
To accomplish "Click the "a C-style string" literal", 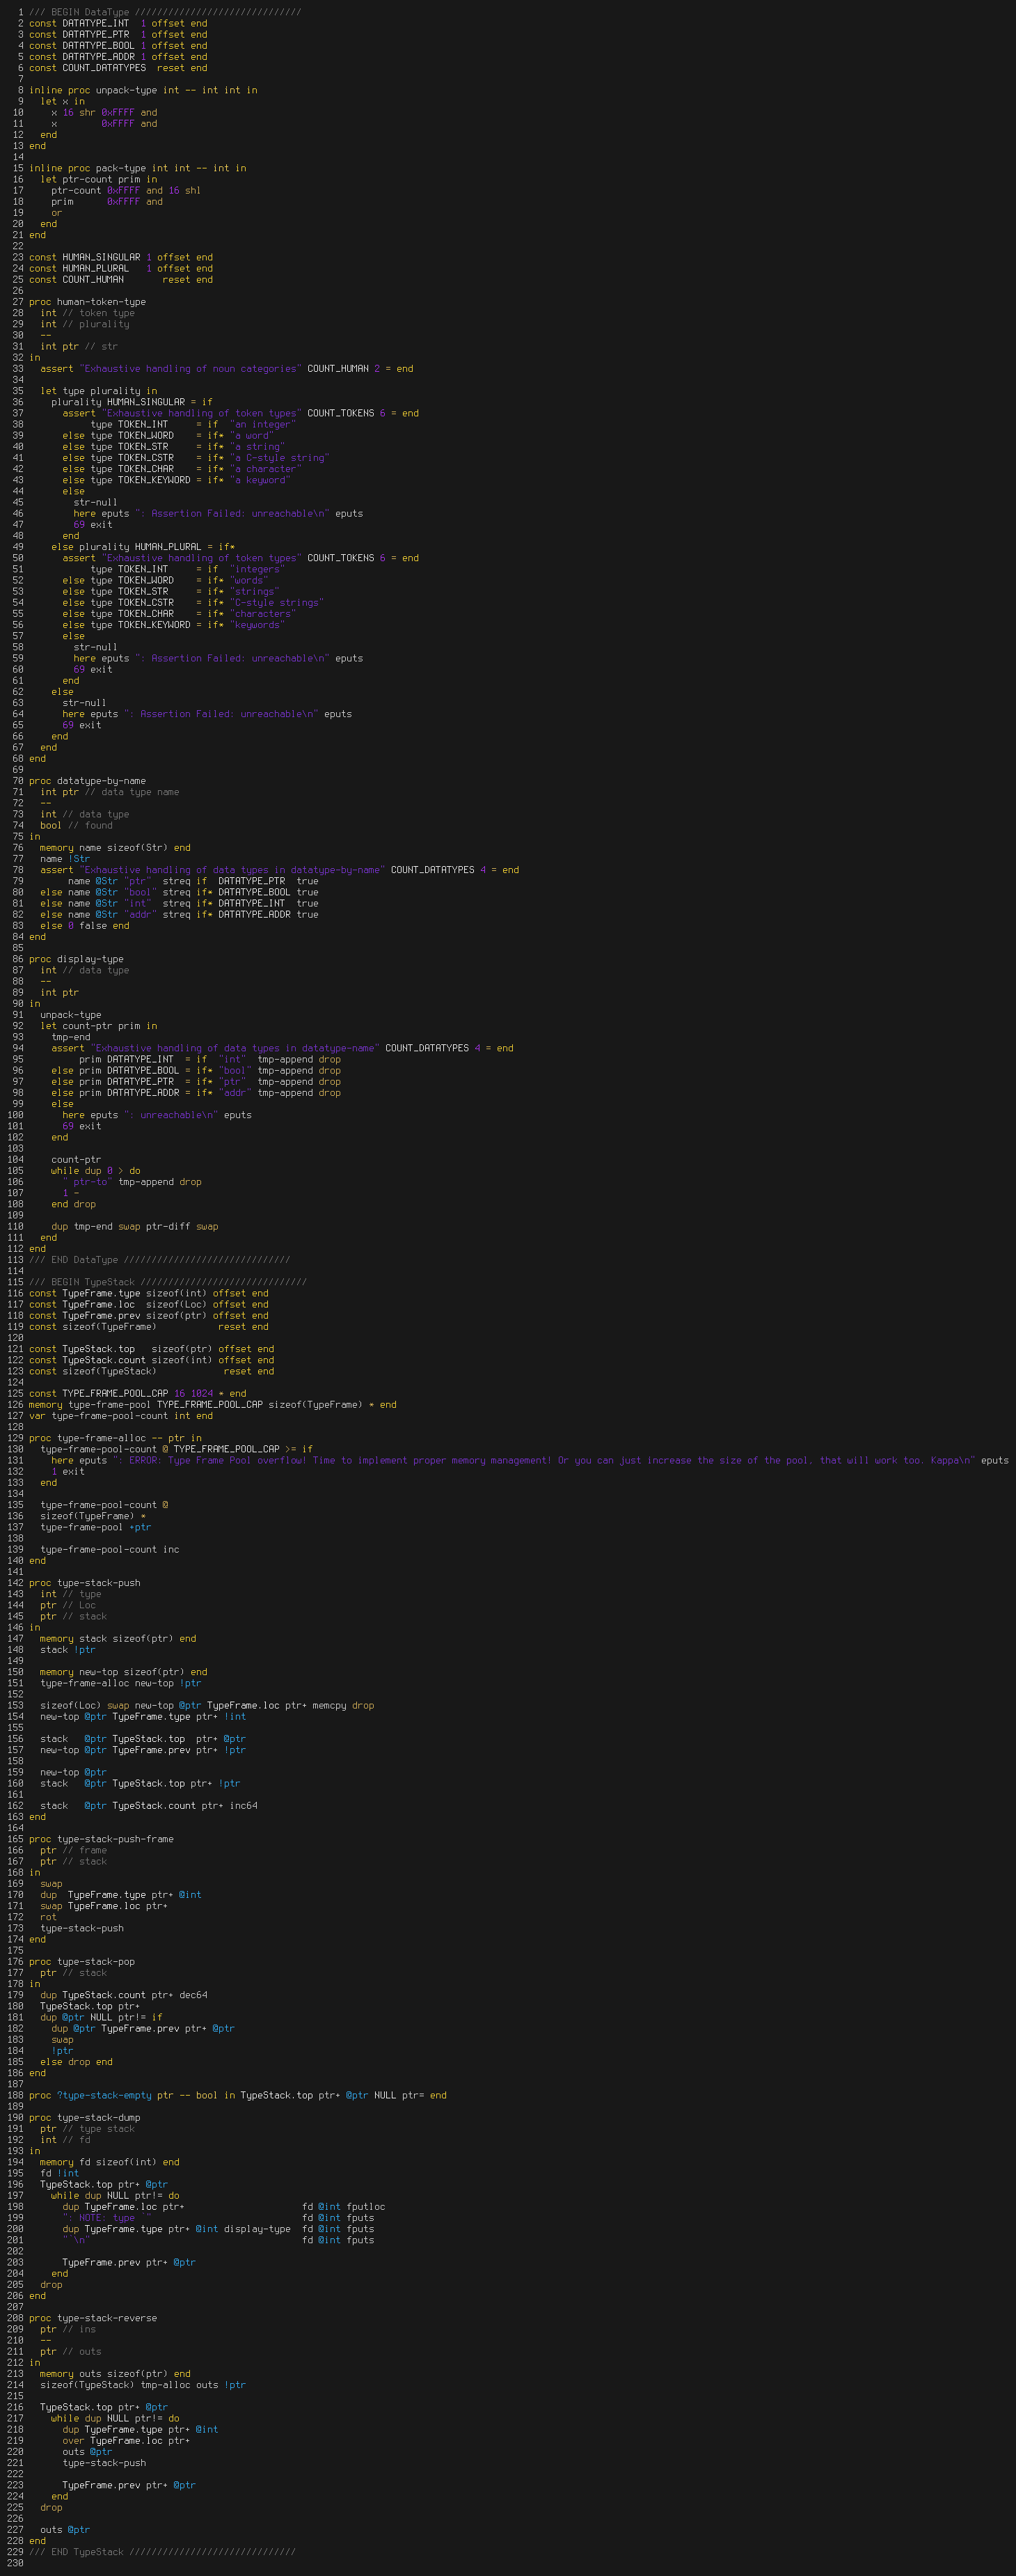I will [280, 458].
